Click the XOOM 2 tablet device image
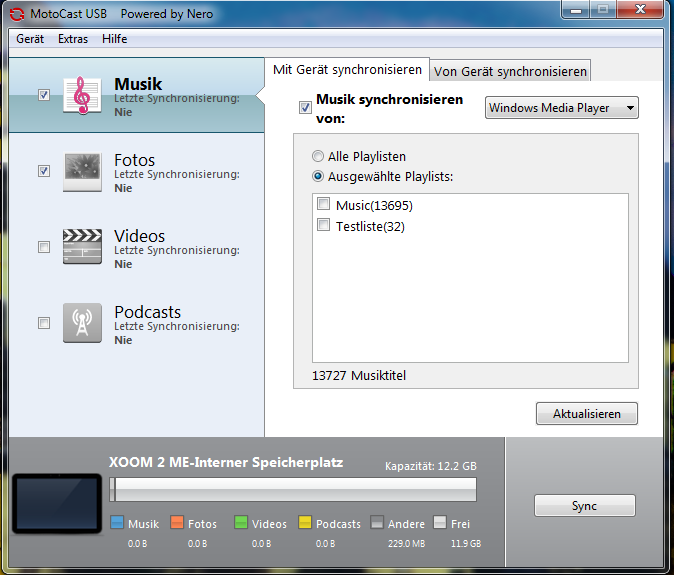This screenshot has height=575, width=674. (57, 503)
